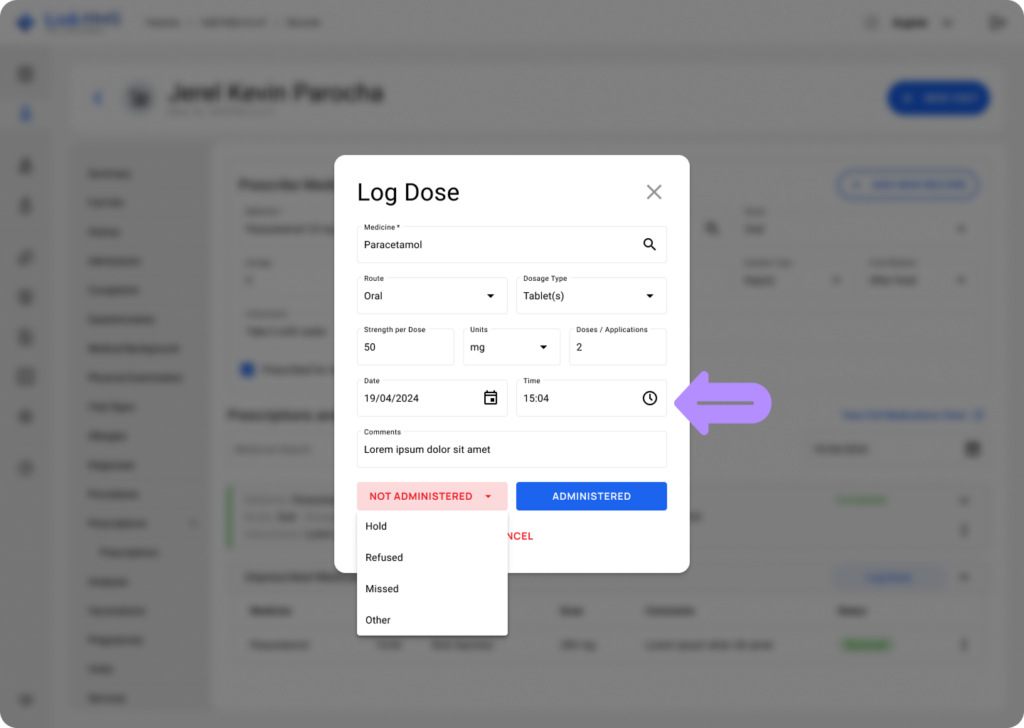Focus the Comments text box

[x=510, y=450]
